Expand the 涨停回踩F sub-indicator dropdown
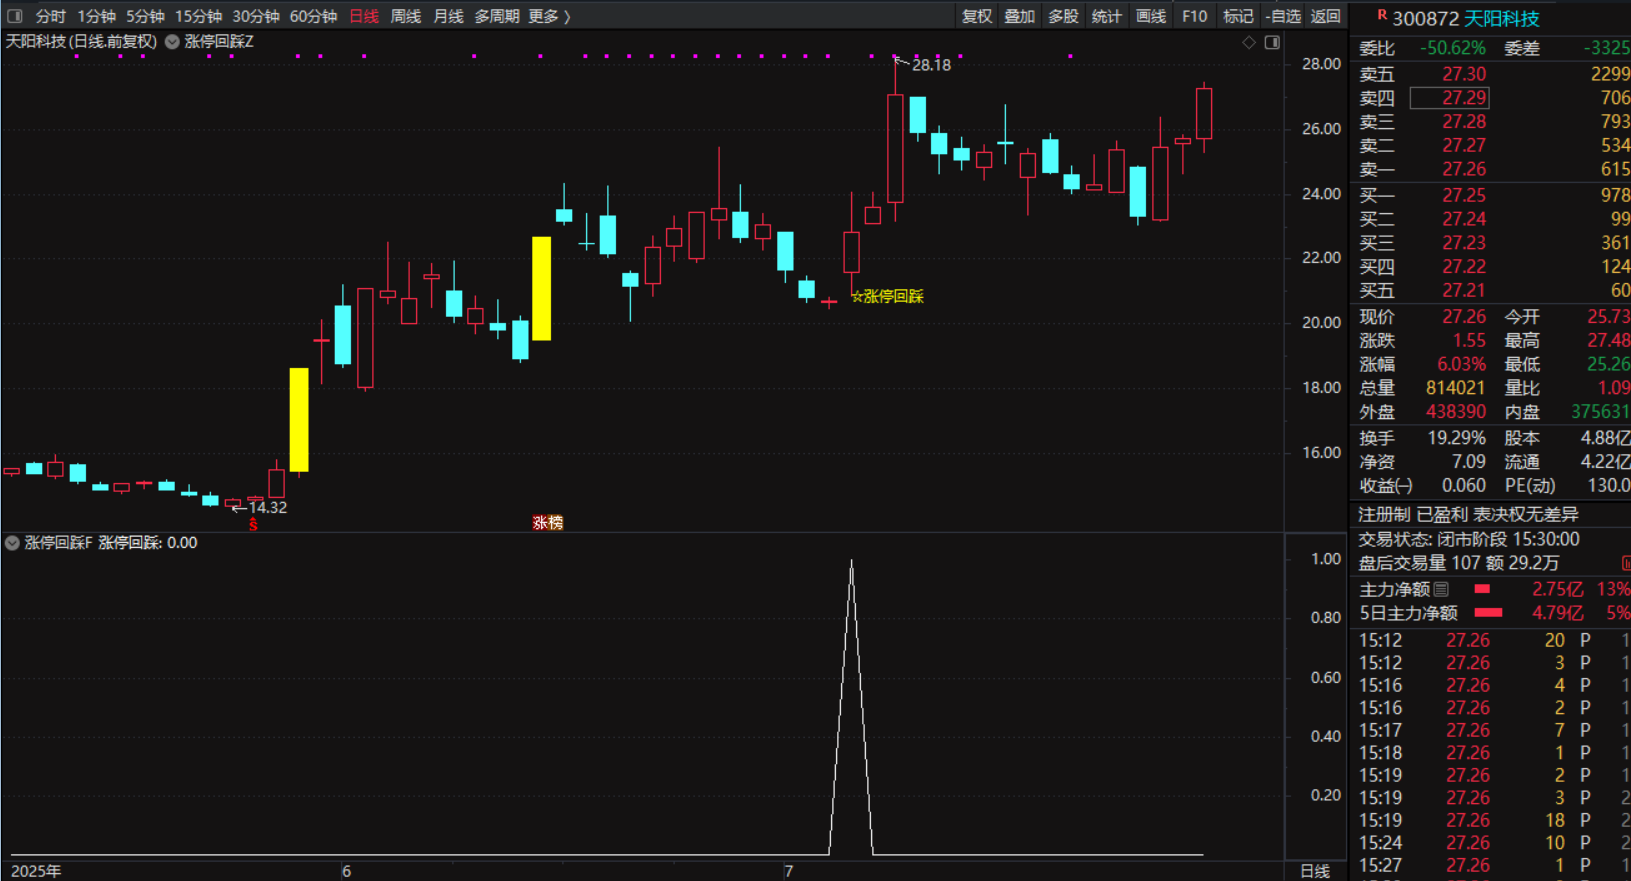Image resolution: width=1631 pixels, height=881 pixels. (x=12, y=543)
